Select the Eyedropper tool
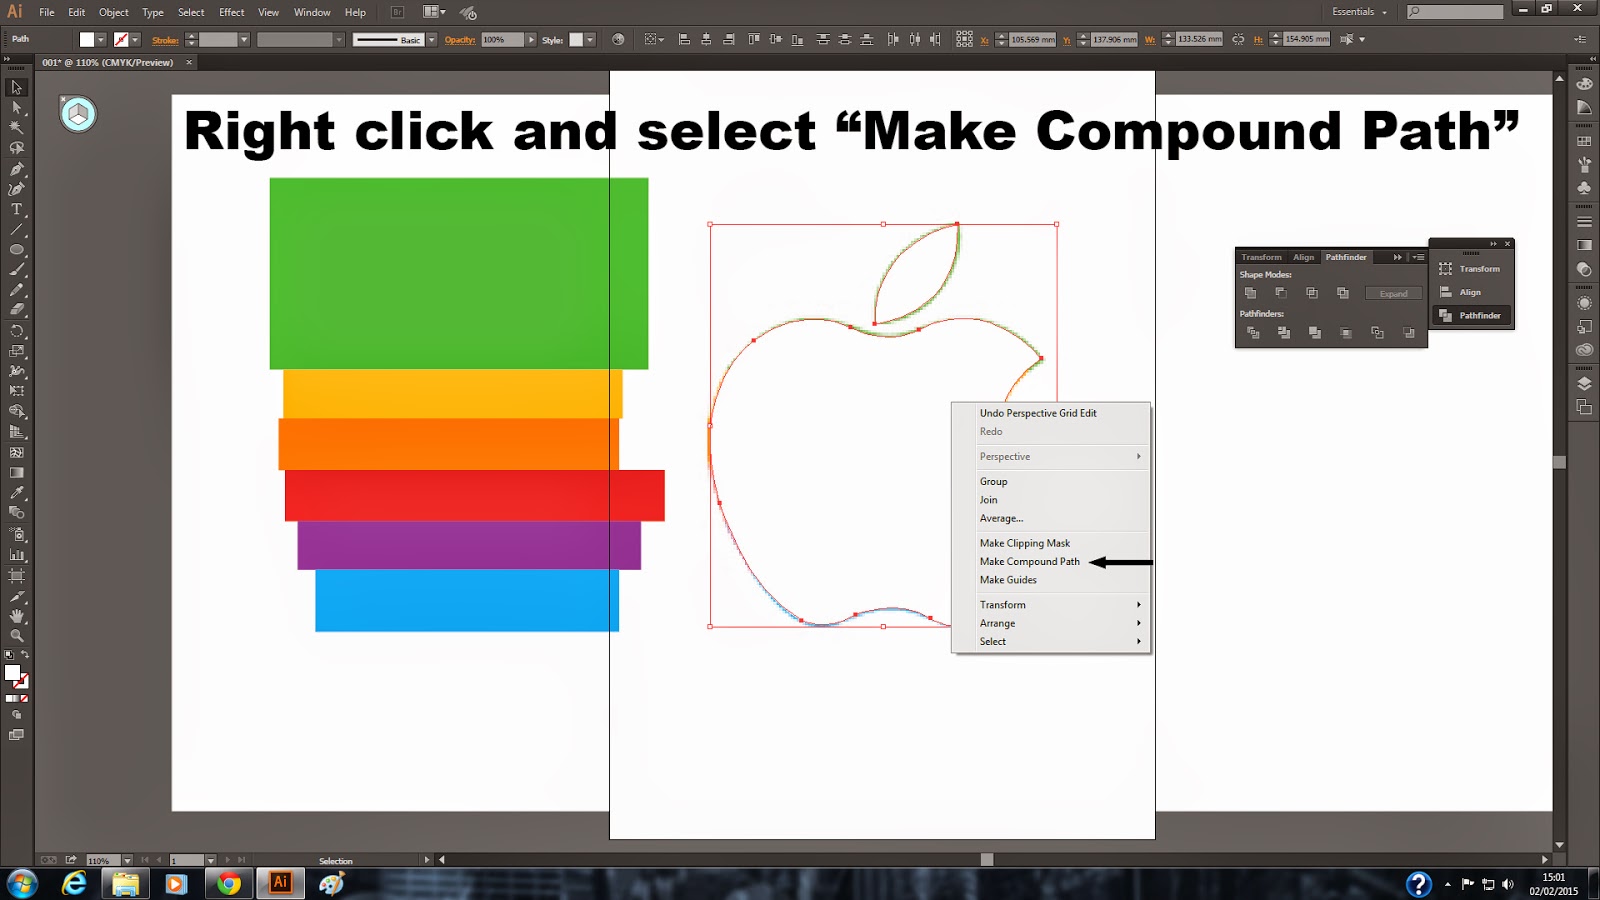The width and height of the screenshot is (1600, 900). (17, 493)
